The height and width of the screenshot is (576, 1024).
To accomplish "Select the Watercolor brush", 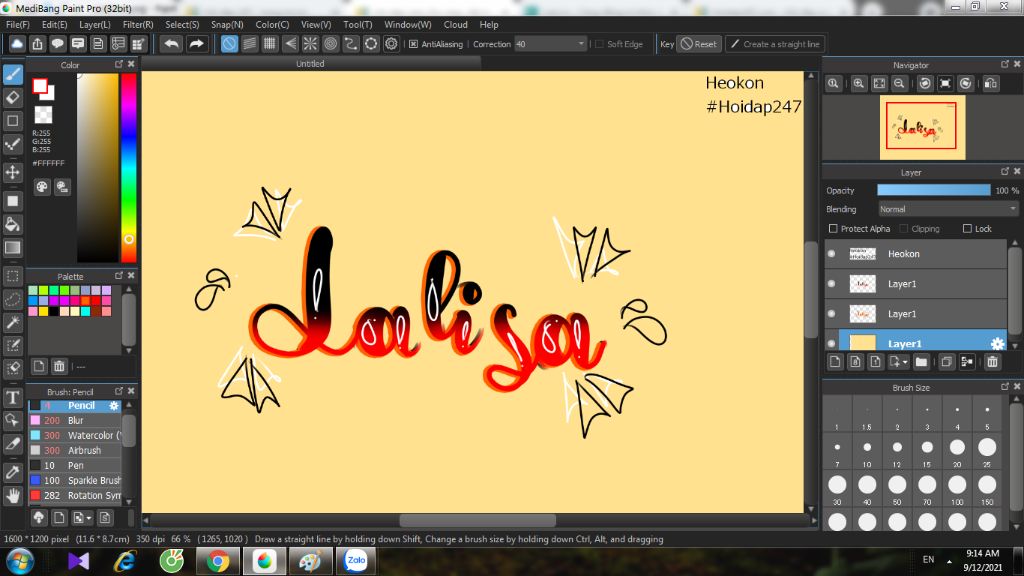I will pyautogui.click(x=75, y=436).
